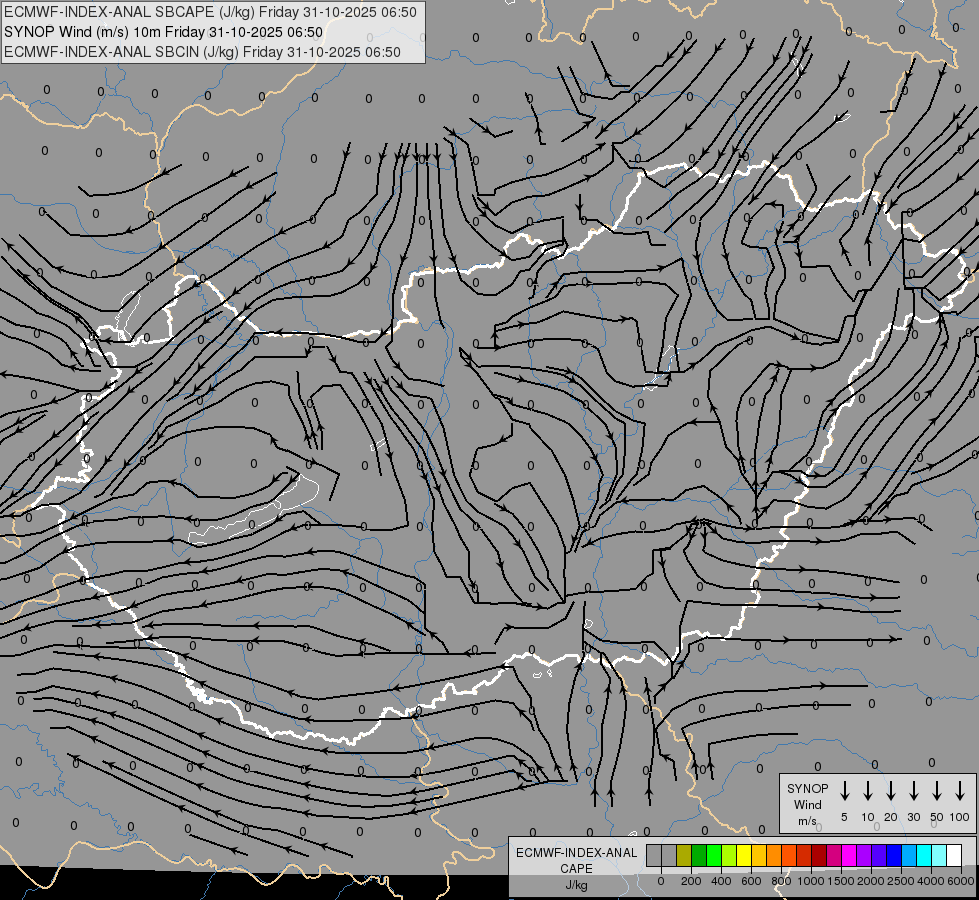Click the 'SYNOP' label in wind legend

[x=807, y=788]
